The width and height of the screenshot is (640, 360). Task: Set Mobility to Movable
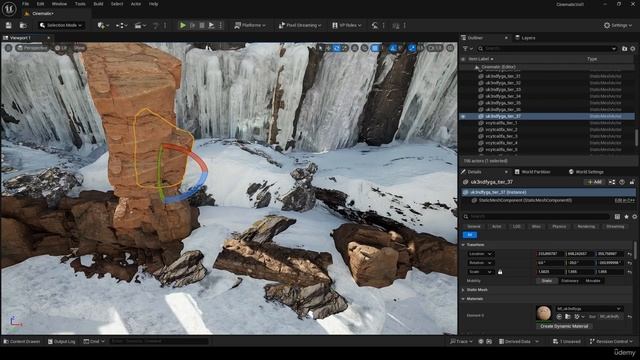(x=593, y=281)
